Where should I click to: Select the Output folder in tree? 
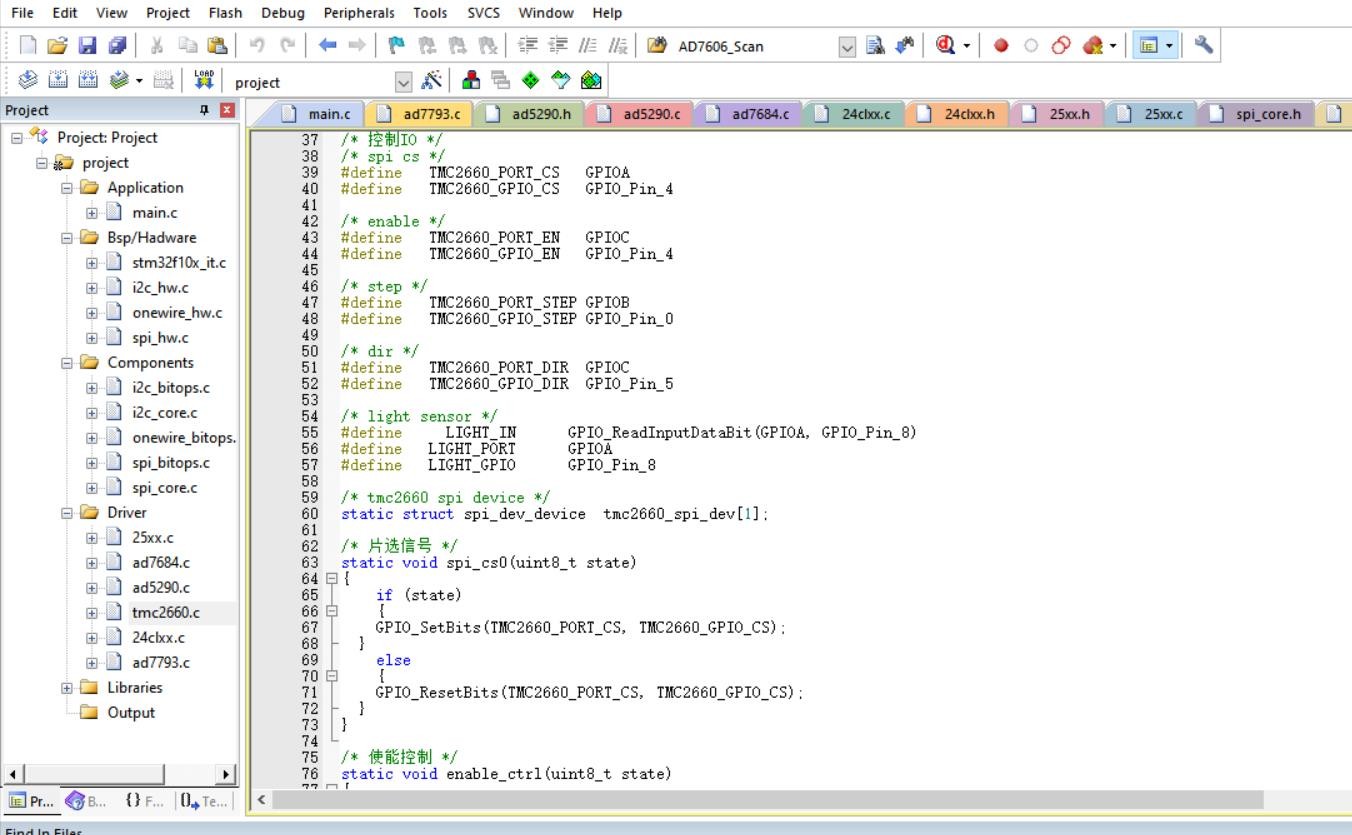coord(131,712)
